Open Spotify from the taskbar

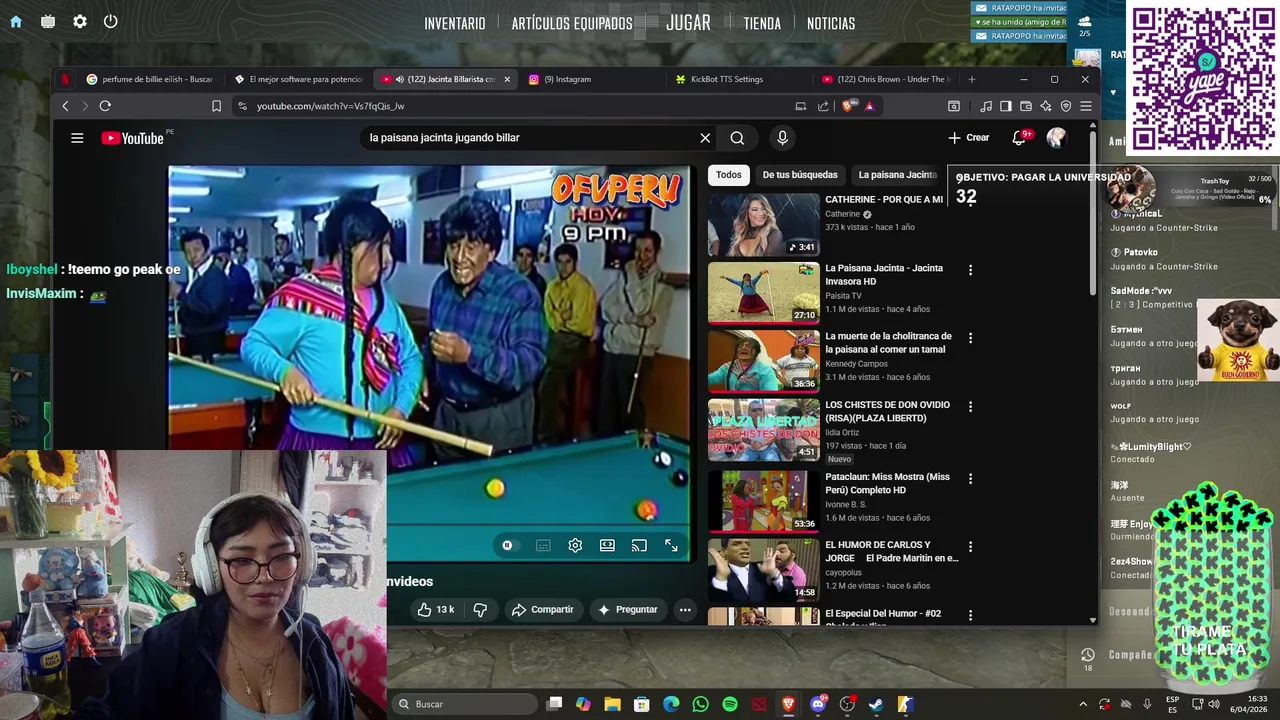[730, 704]
